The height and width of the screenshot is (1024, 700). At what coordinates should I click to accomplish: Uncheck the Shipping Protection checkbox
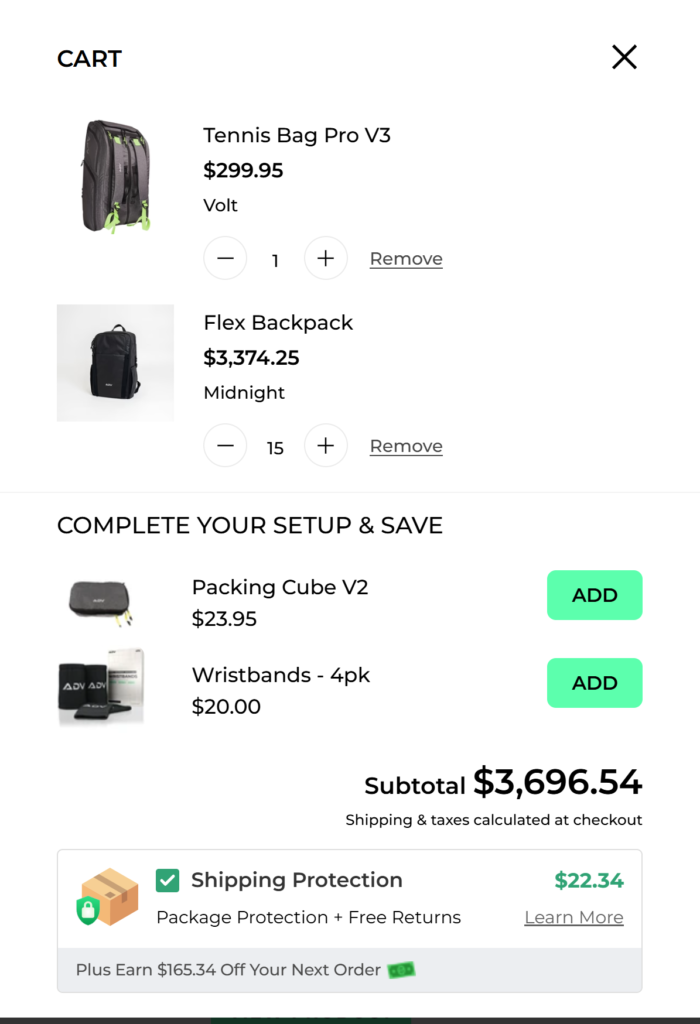(x=168, y=880)
